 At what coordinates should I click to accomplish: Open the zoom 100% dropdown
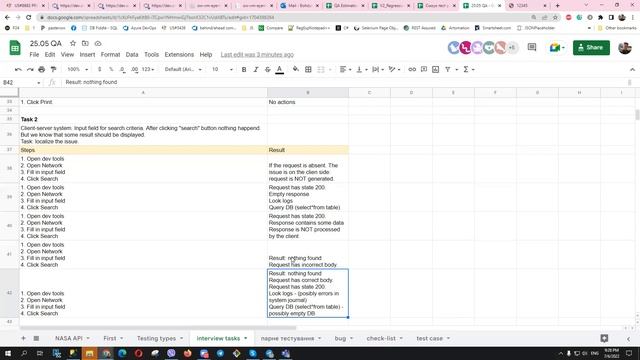77,69
